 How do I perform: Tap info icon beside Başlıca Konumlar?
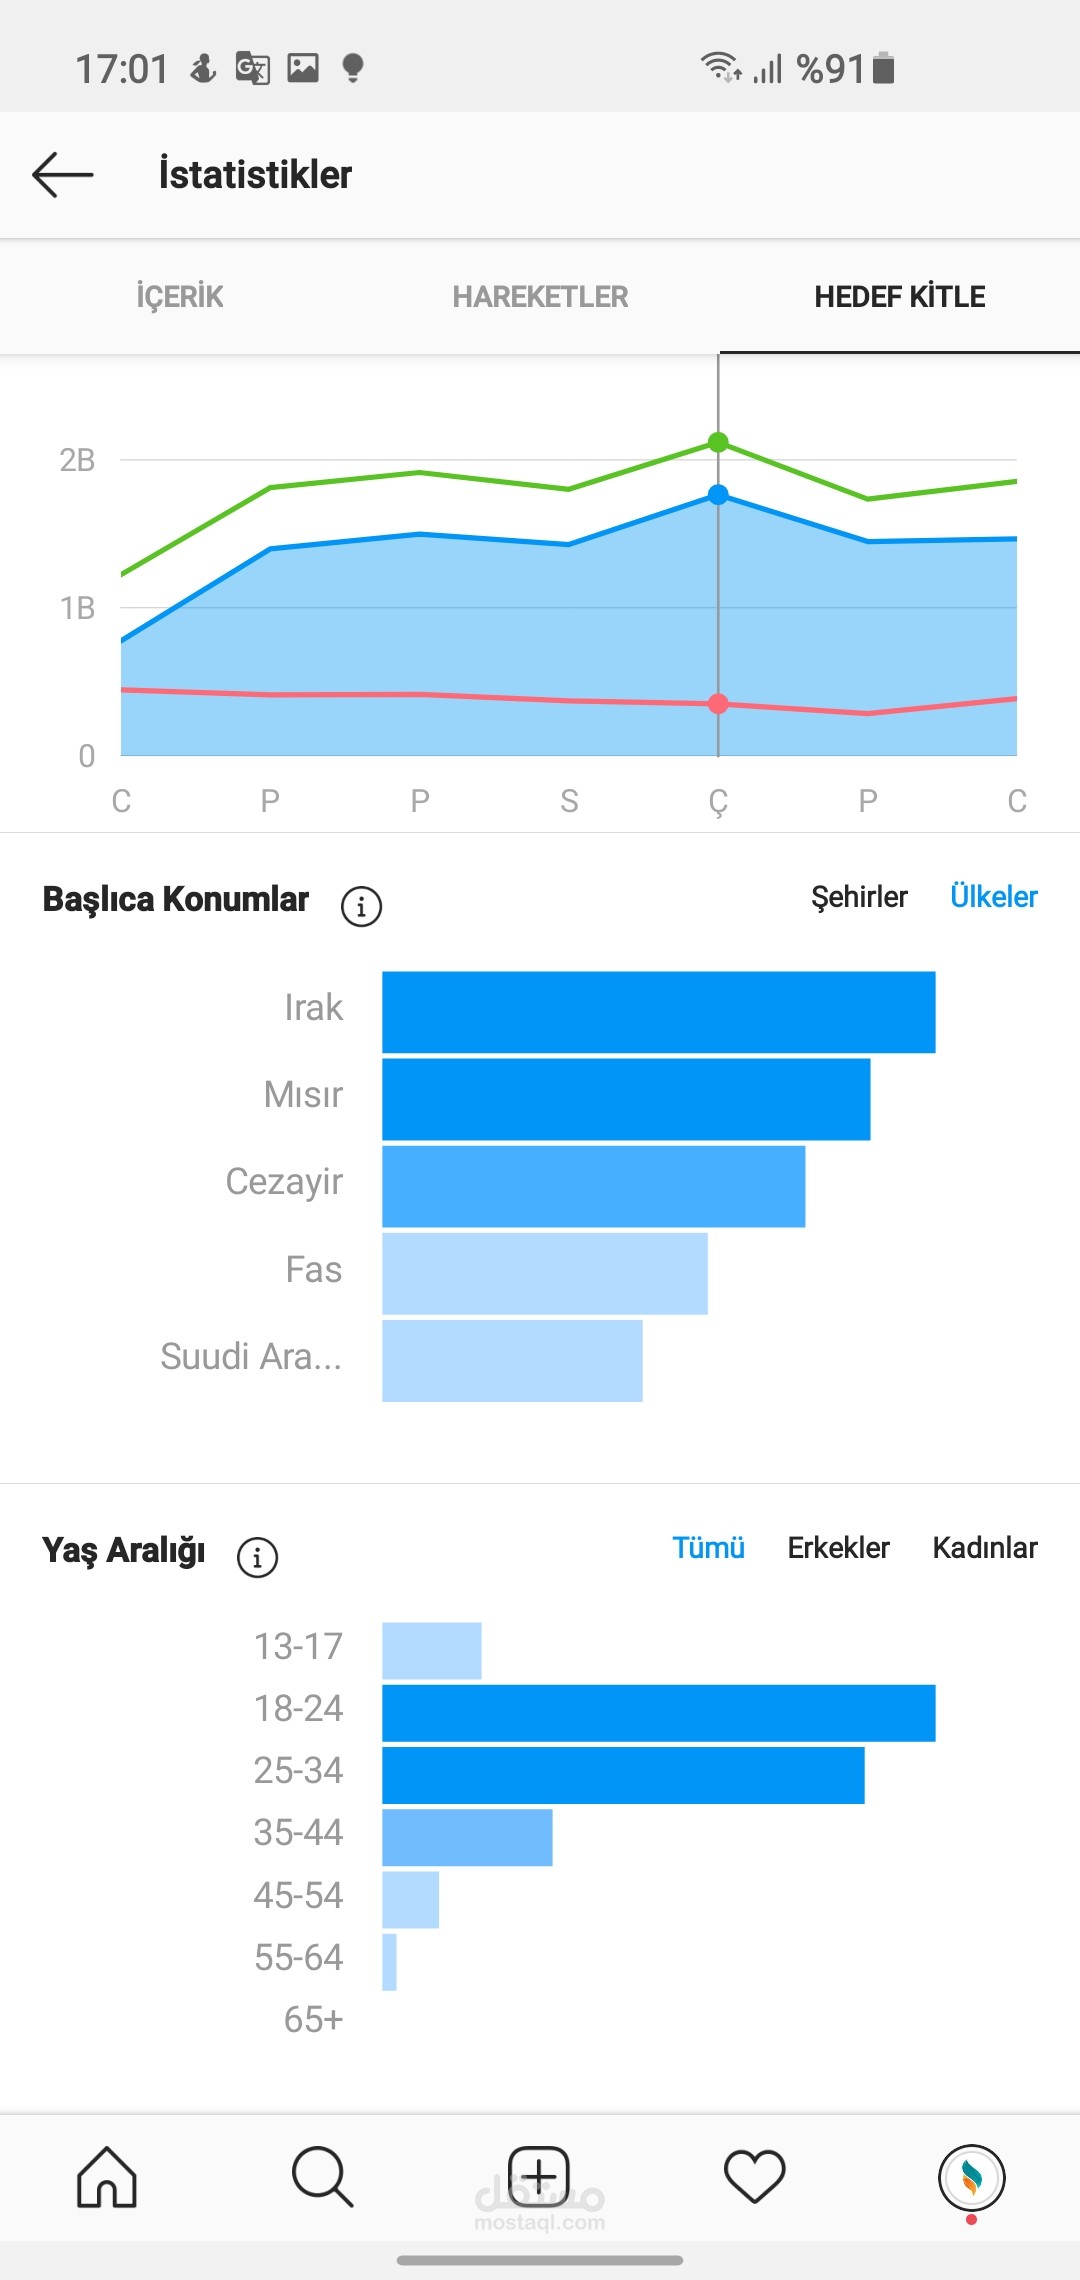(x=361, y=907)
